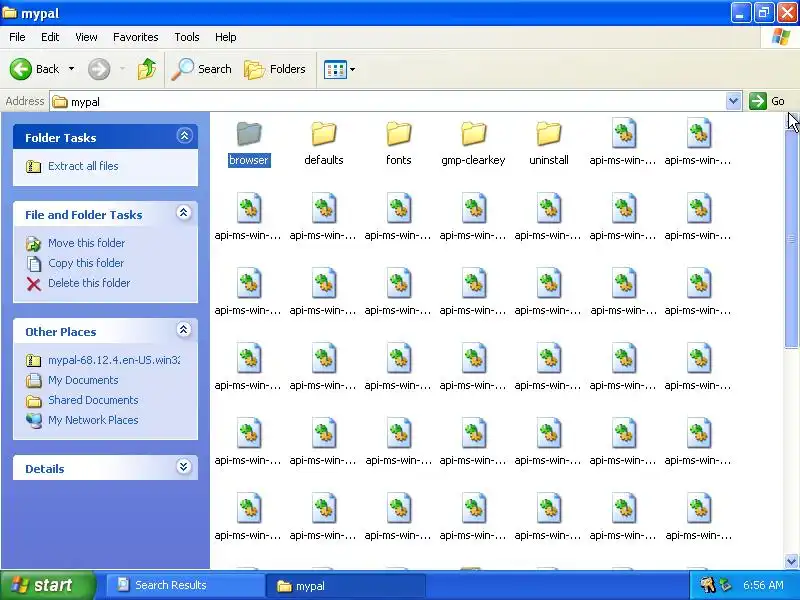This screenshot has height=600, width=800.
Task: Open the Tools menu
Action: tap(187, 37)
